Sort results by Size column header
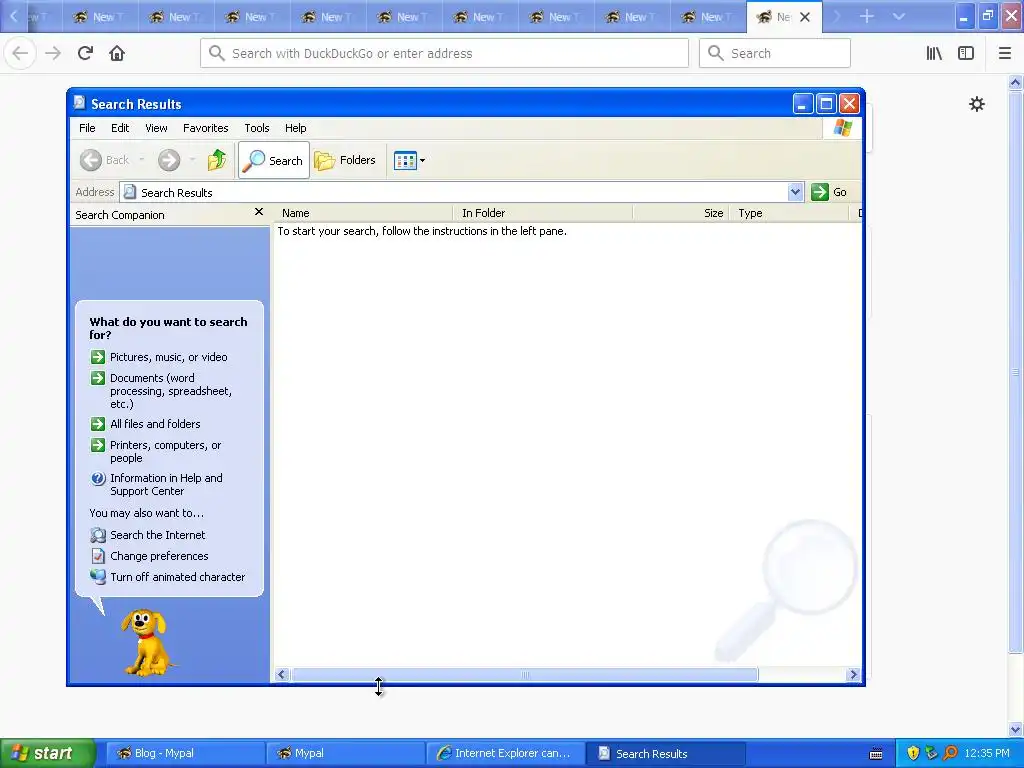1024x768 pixels. [681, 213]
